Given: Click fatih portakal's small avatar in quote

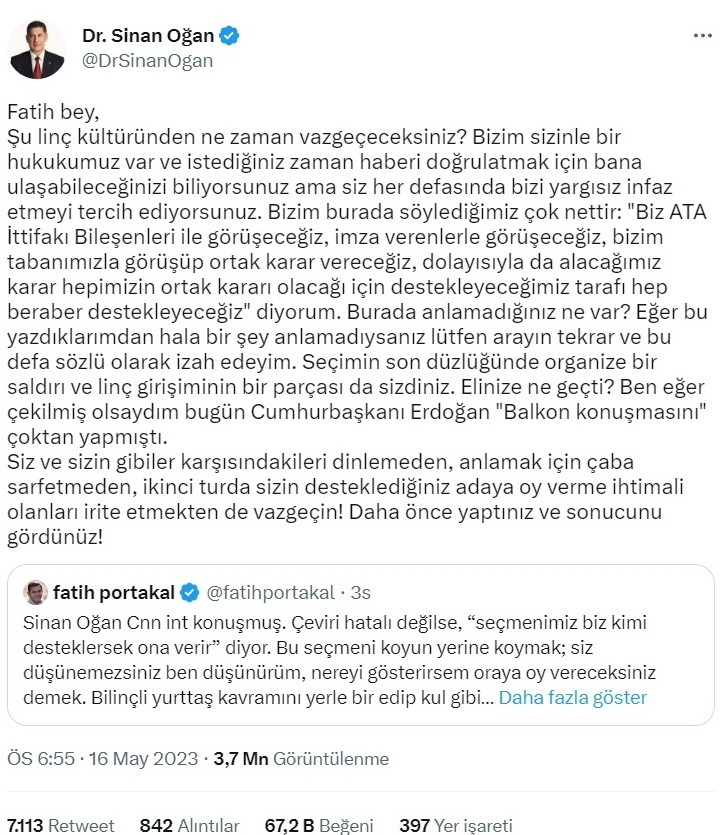Looking at the screenshot, I should pos(35,592).
